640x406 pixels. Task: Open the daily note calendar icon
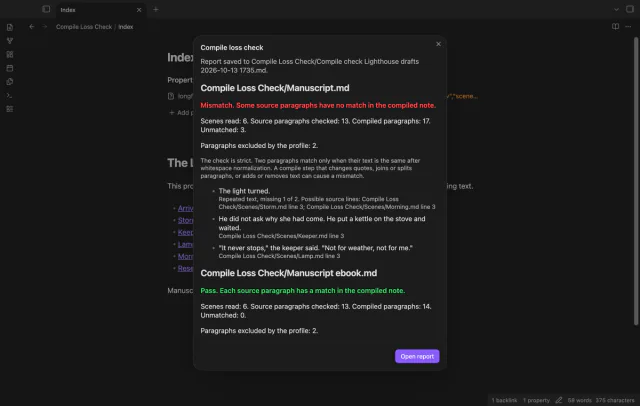pyautogui.click(x=10, y=68)
